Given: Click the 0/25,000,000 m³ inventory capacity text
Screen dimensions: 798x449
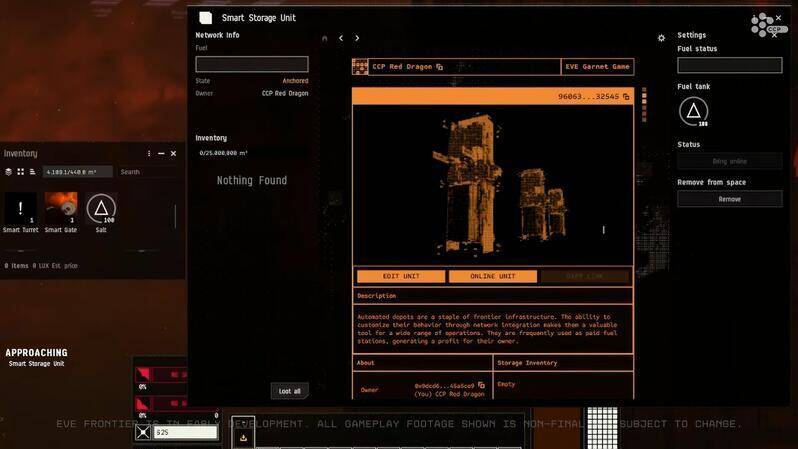Looking at the screenshot, I should tap(223, 153).
